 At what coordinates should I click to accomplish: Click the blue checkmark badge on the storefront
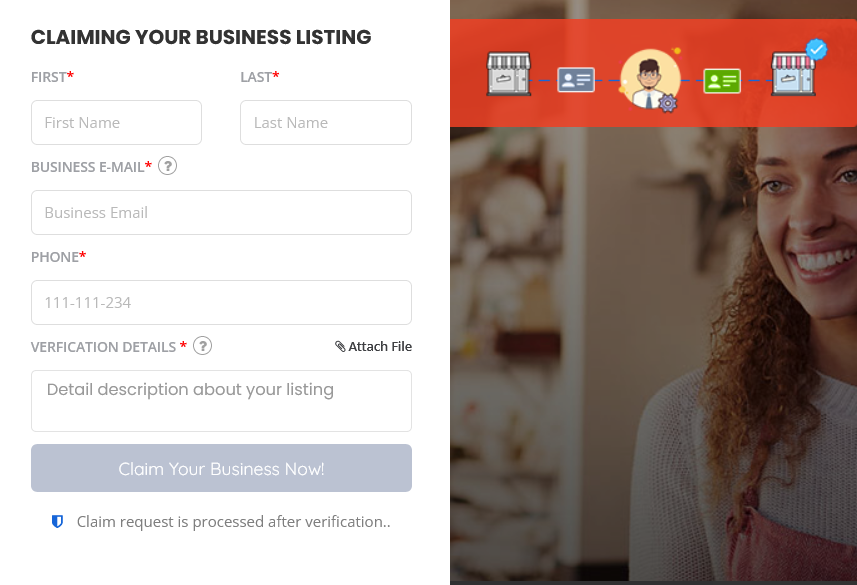(x=817, y=49)
